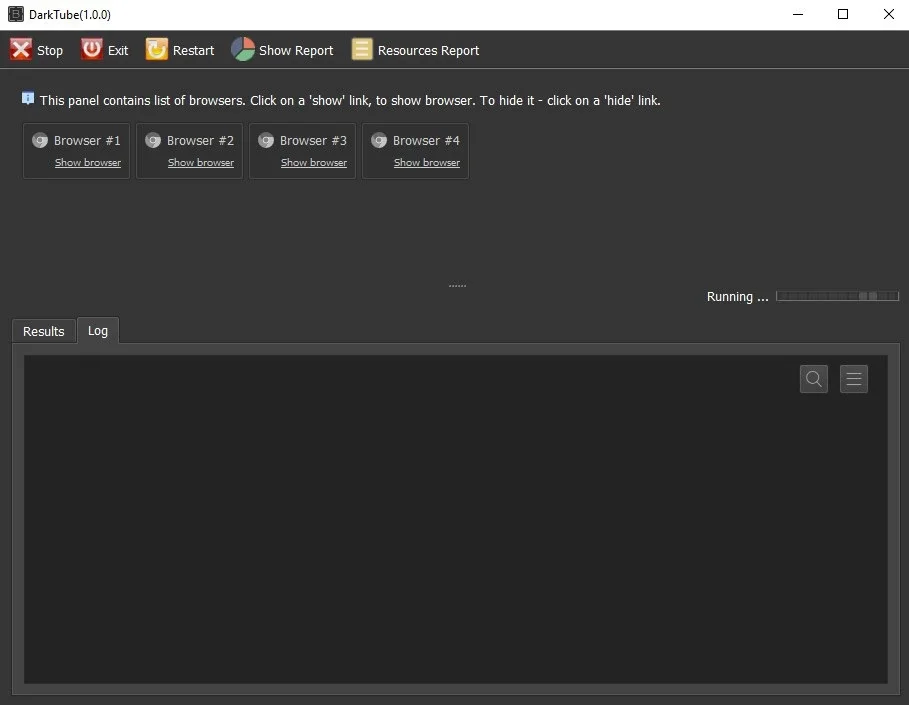Click the Browser #3 chrome icon
909x705 pixels.
[x=266, y=140]
